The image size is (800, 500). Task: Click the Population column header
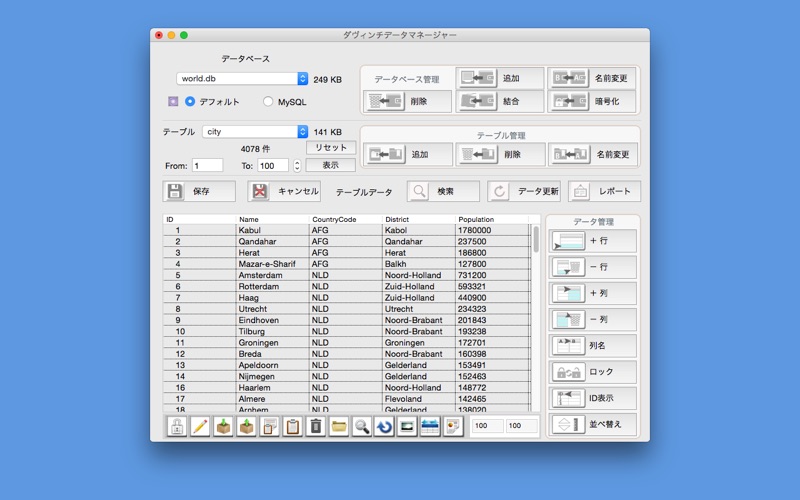(x=491, y=219)
